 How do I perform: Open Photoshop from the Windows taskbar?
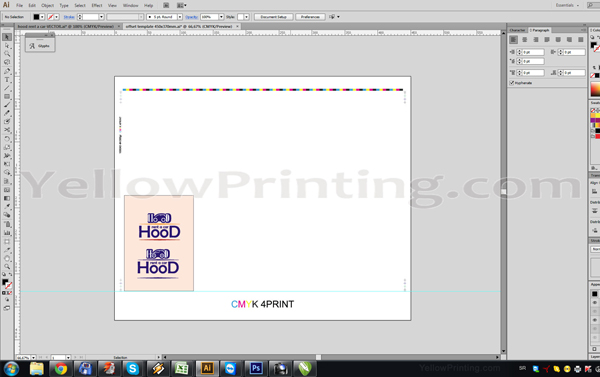(256, 368)
